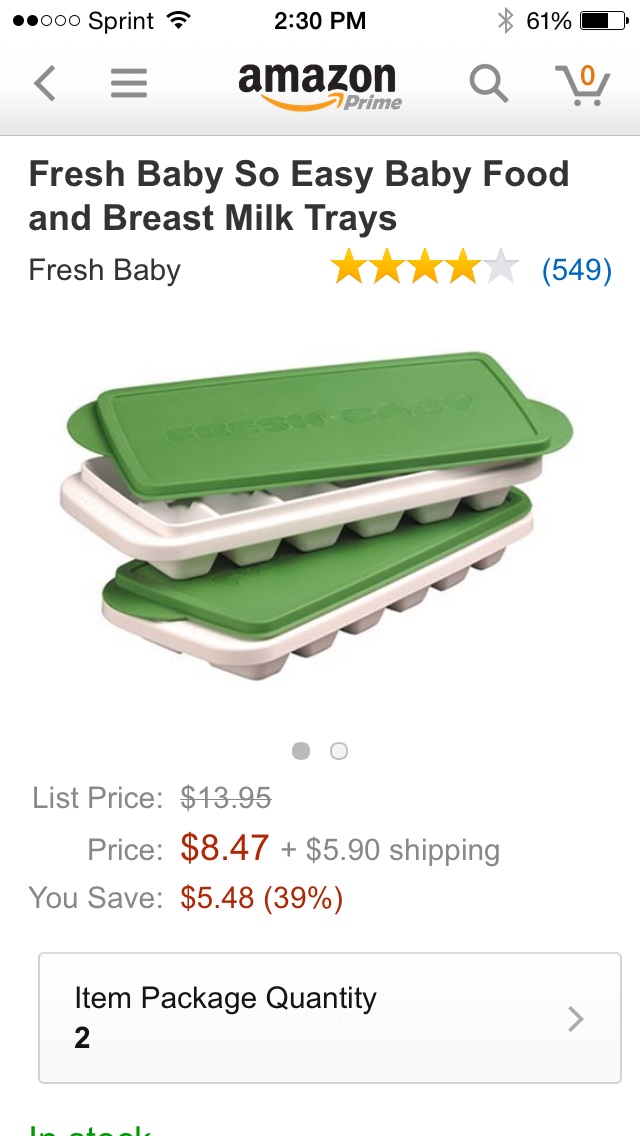Tap the $8.47 price
Screen dimensions: 640x1136
(225, 848)
